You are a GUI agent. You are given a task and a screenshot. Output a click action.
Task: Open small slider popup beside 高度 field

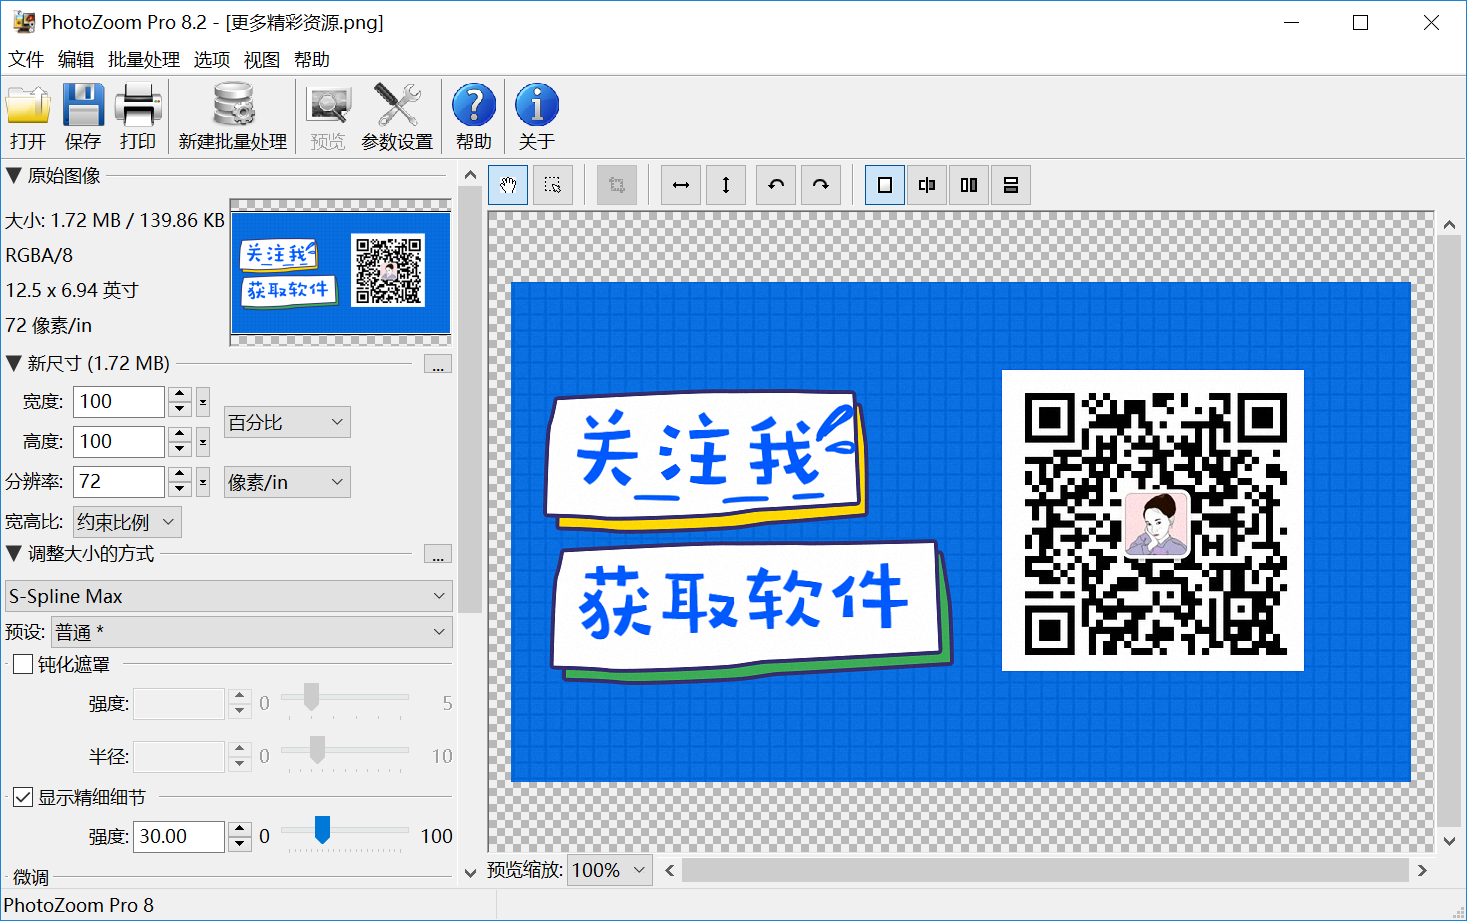click(x=203, y=442)
